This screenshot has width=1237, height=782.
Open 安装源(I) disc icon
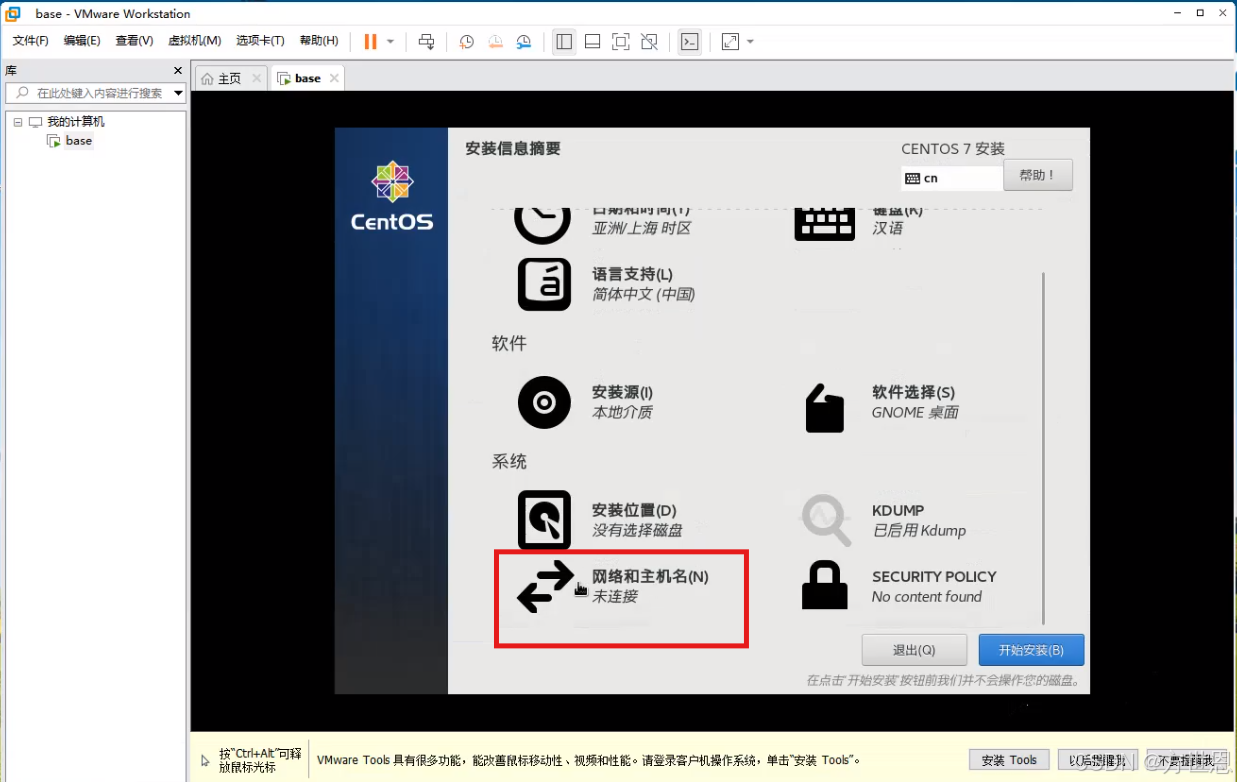[x=544, y=402]
